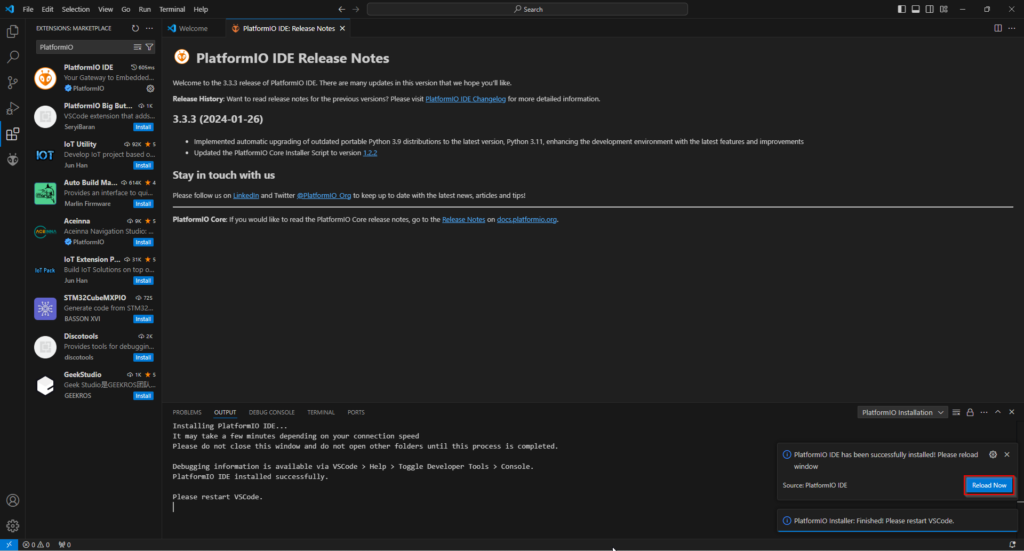This screenshot has width=1024, height=551.
Task: Click the Reload Now button
Action: pyautogui.click(x=989, y=485)
